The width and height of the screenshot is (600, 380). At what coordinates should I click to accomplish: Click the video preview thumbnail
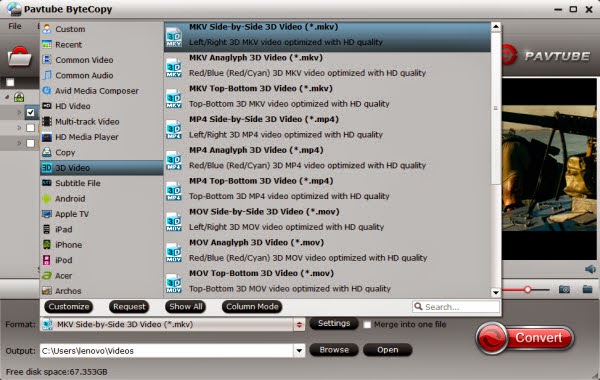(x=549, y=168)
